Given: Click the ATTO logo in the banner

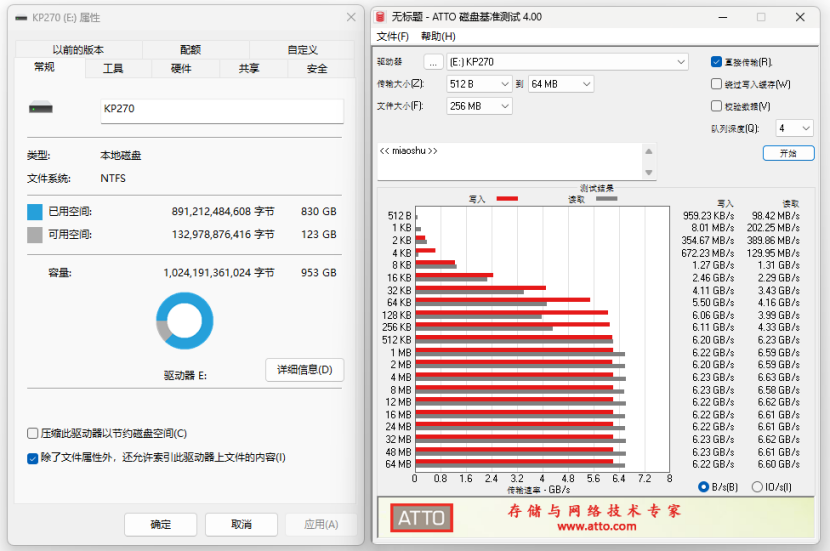Looking at the screenshot, I should (x=421, y=518).
